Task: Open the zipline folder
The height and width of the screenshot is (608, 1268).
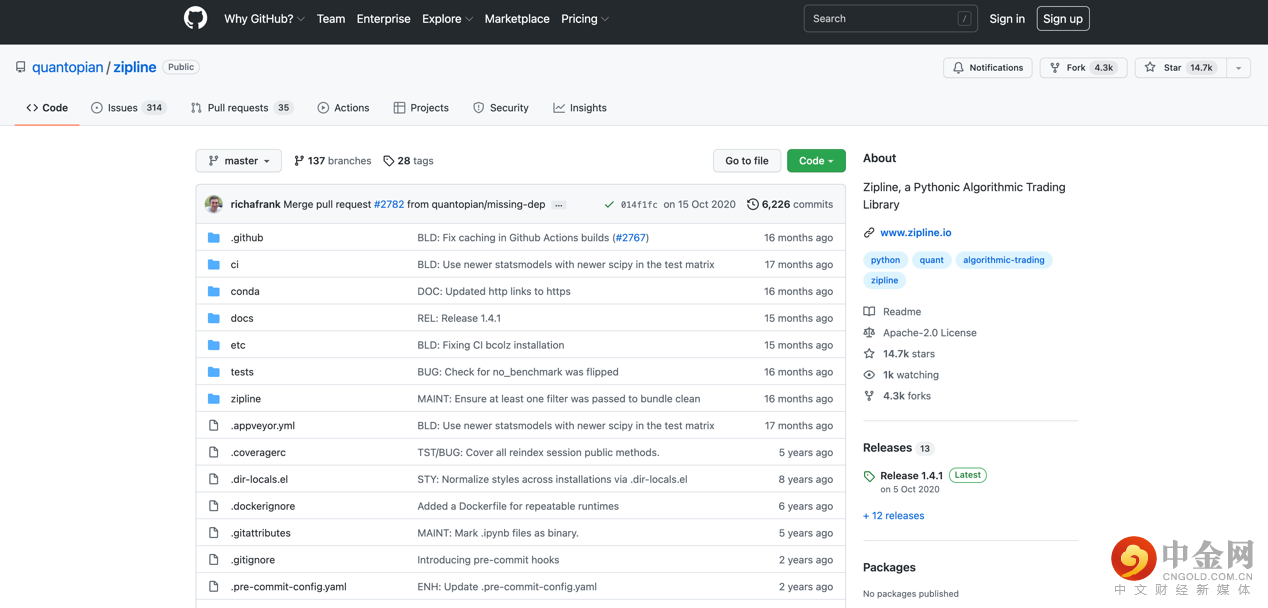Action: [x=246, y=399]
